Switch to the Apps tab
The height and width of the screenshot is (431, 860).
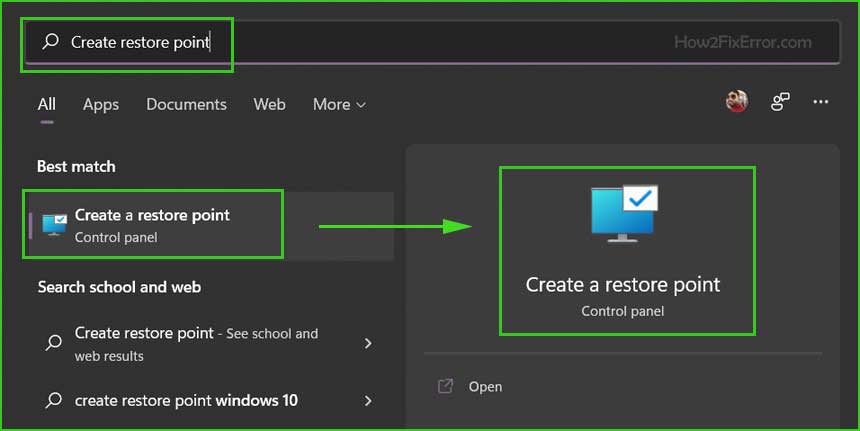[x=101, y=104]
